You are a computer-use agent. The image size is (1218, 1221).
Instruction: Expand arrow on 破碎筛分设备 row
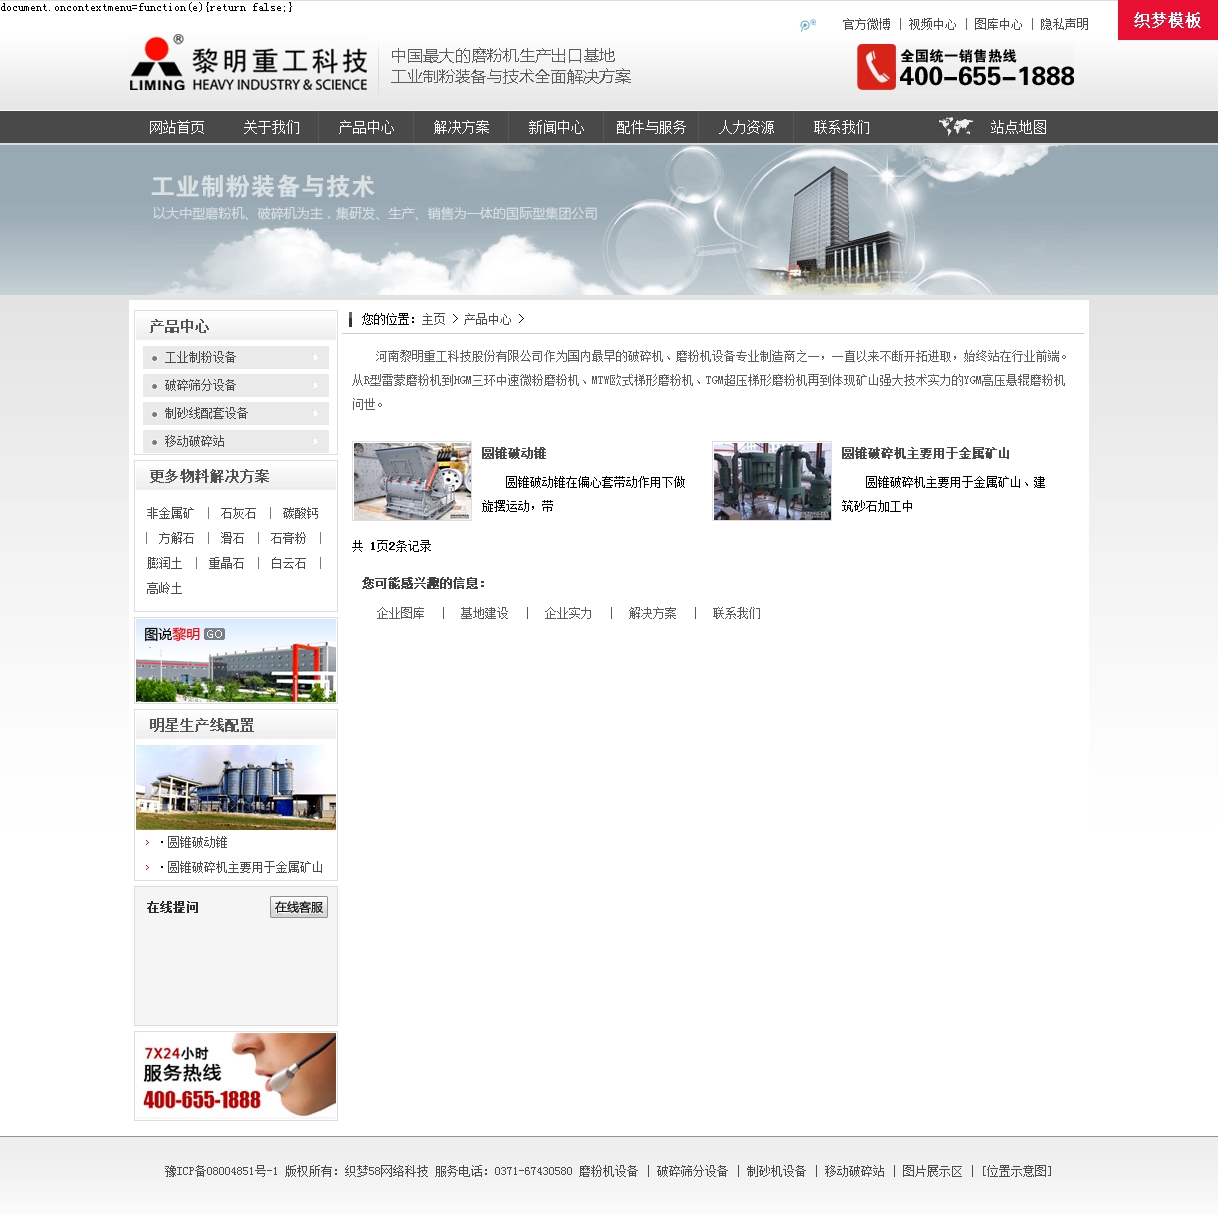pos(316,385)
